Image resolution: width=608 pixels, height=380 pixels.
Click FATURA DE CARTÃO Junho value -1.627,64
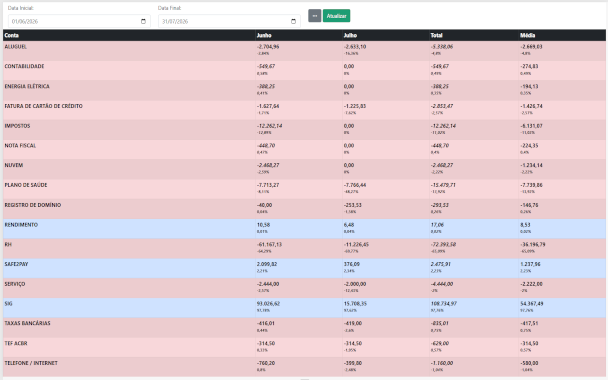tap(268, 106)
